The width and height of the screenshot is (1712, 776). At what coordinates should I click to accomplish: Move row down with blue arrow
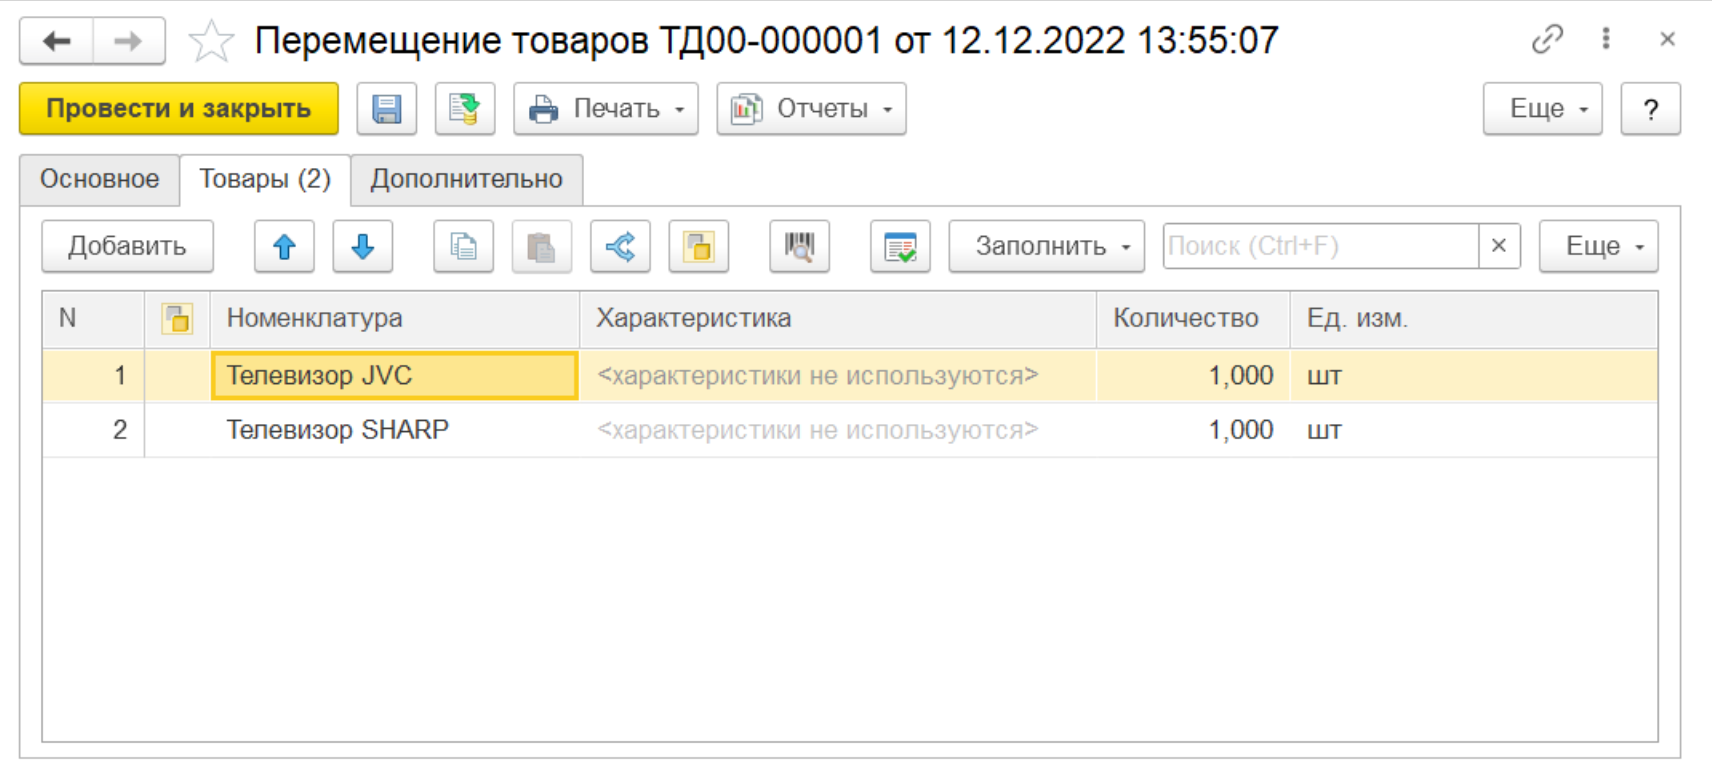click(x=362, y=247)
